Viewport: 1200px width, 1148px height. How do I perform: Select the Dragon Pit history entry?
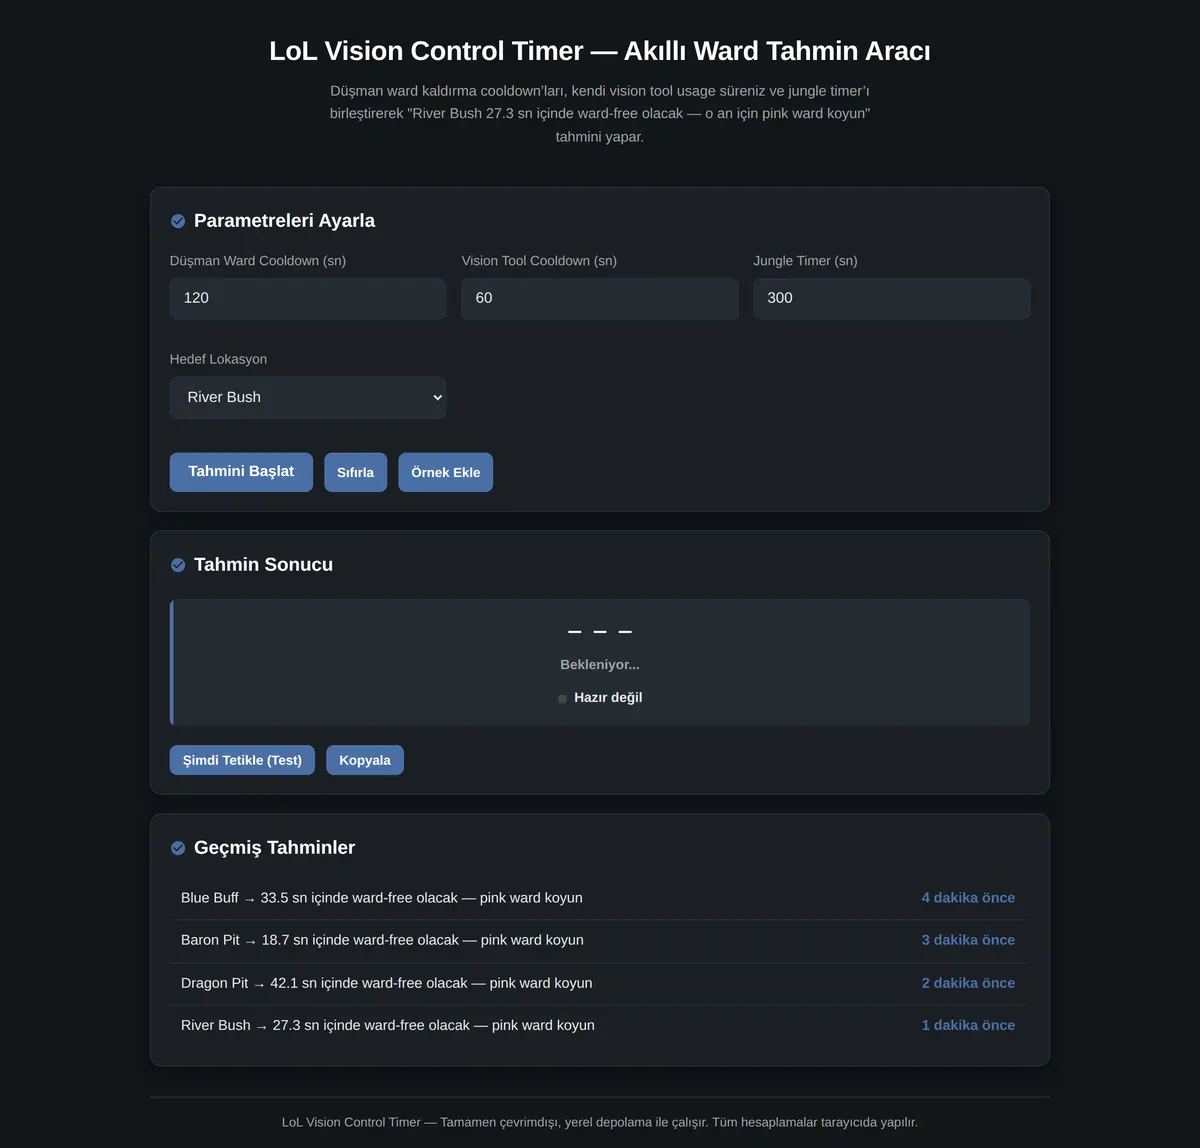[x=598, y=983]
